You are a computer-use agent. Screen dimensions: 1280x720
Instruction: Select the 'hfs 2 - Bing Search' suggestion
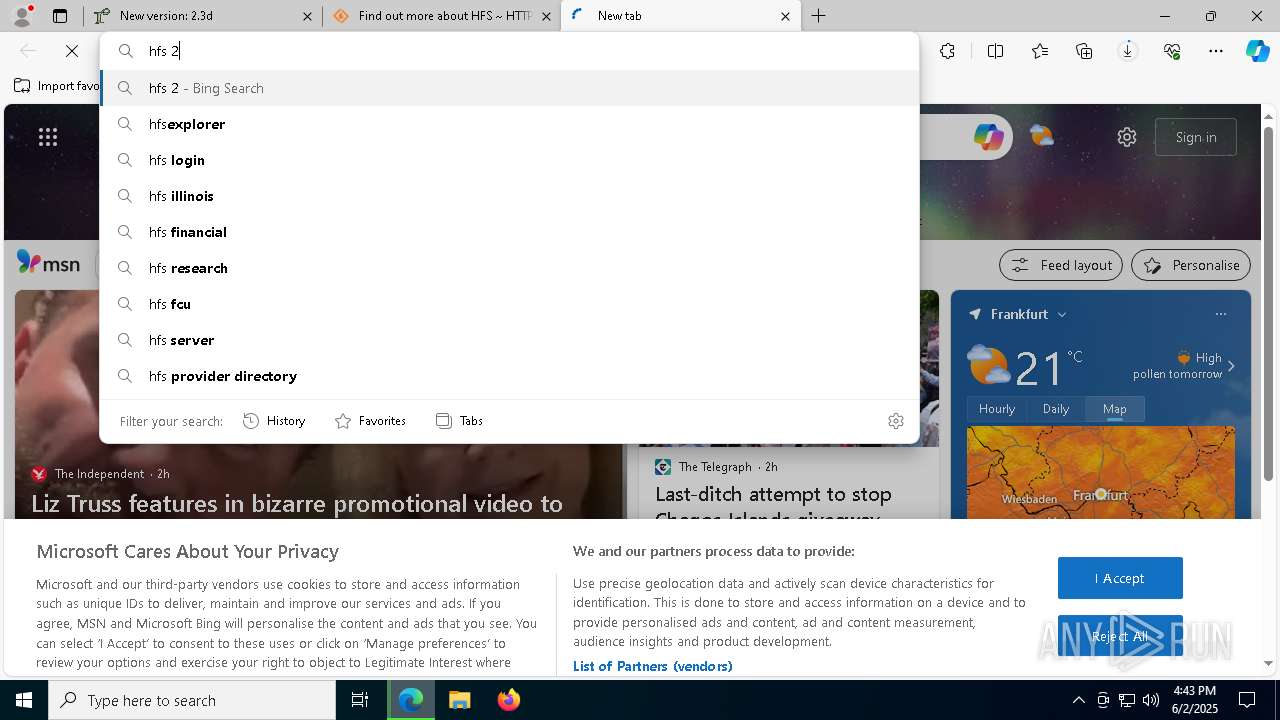point(510,88)
